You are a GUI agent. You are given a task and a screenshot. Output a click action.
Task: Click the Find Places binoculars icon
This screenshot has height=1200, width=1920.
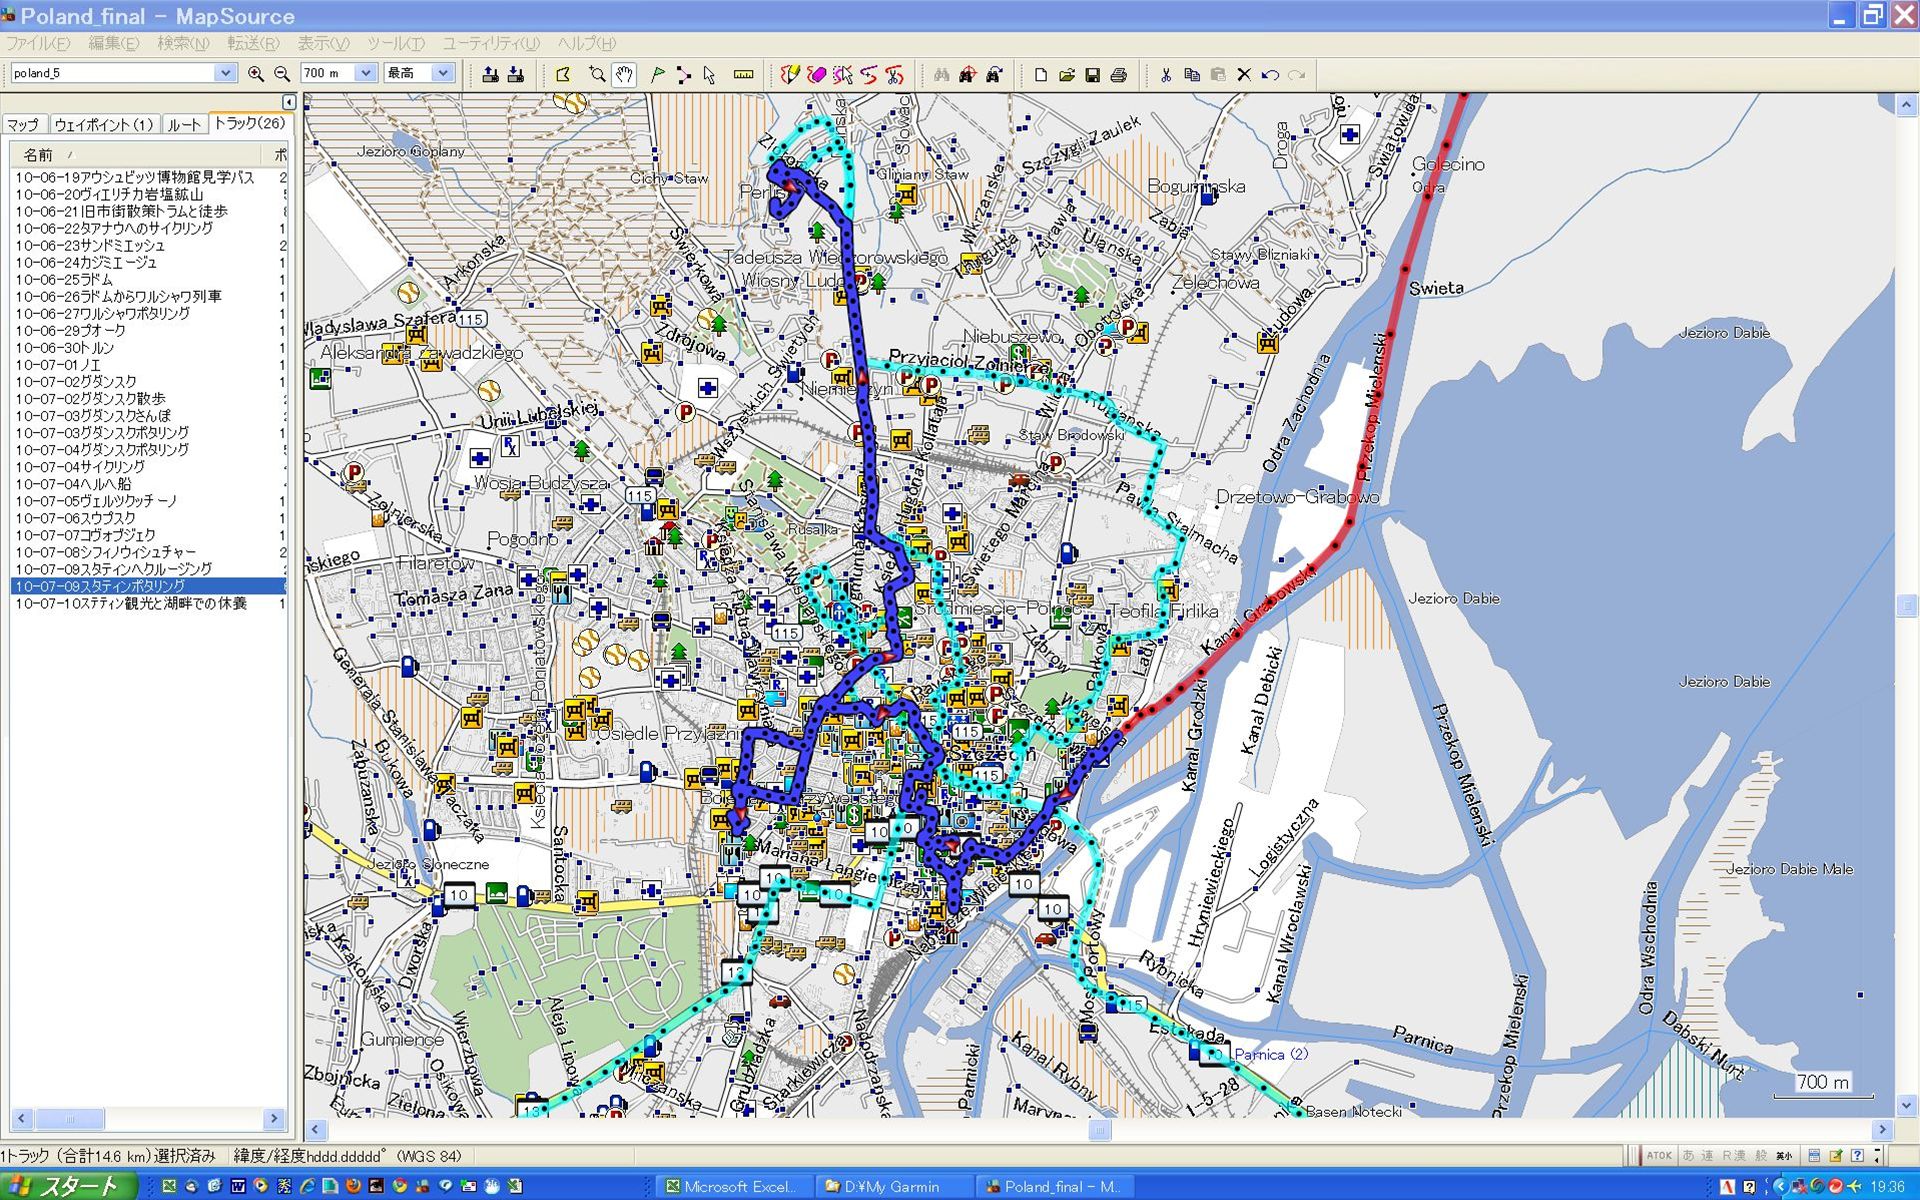point(941,74)
